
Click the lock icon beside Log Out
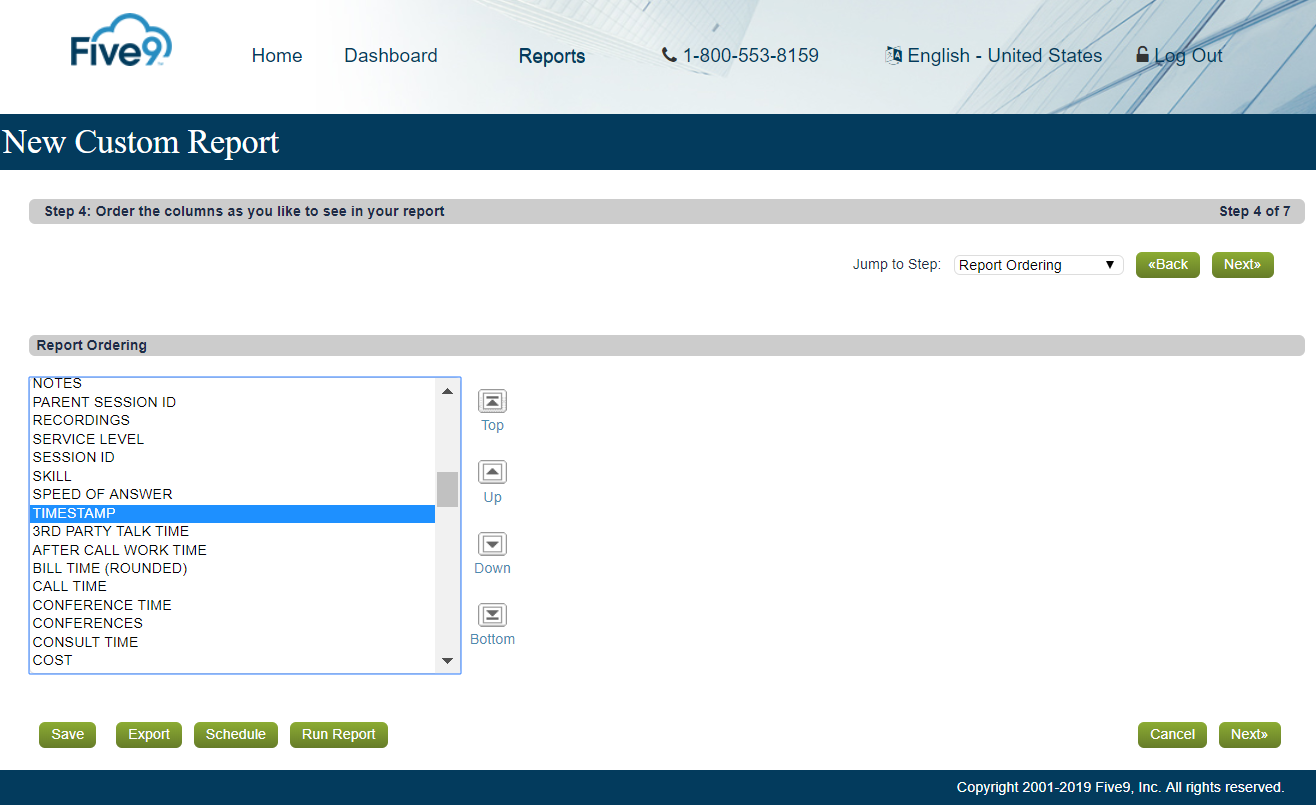tap(1141, 55)
